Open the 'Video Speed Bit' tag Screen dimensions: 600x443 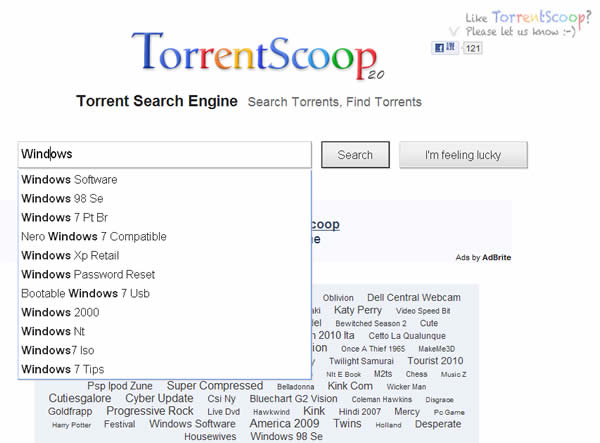point(423,311)
